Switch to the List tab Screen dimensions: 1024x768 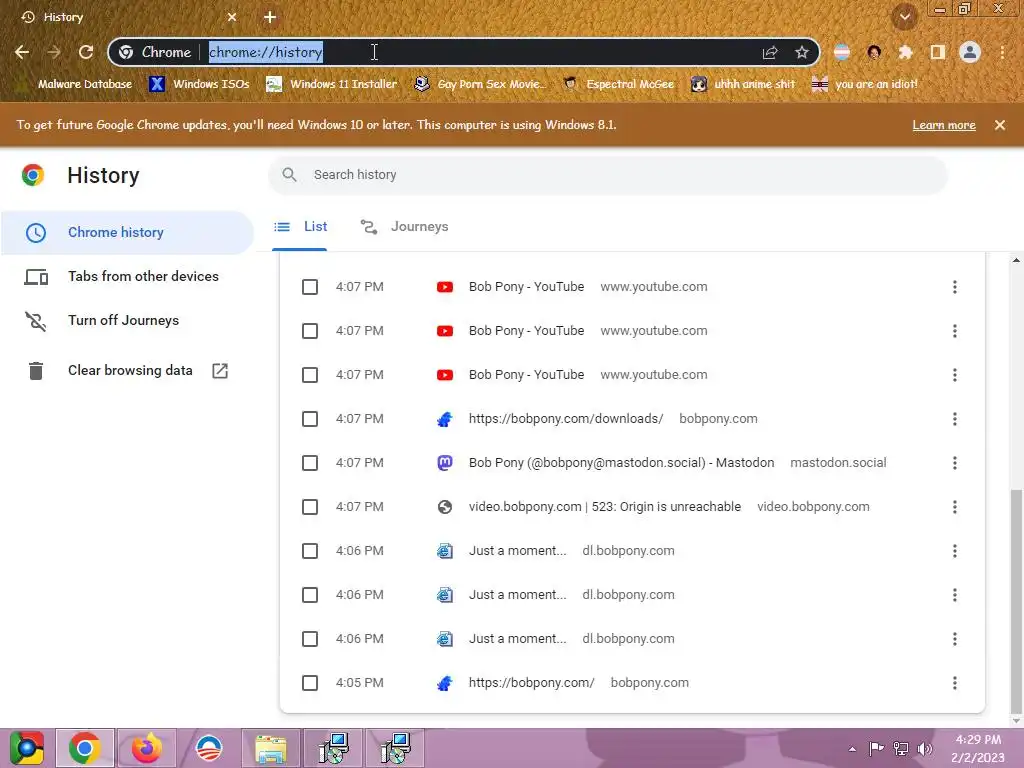pyautogui.click(x=300, y=227)
